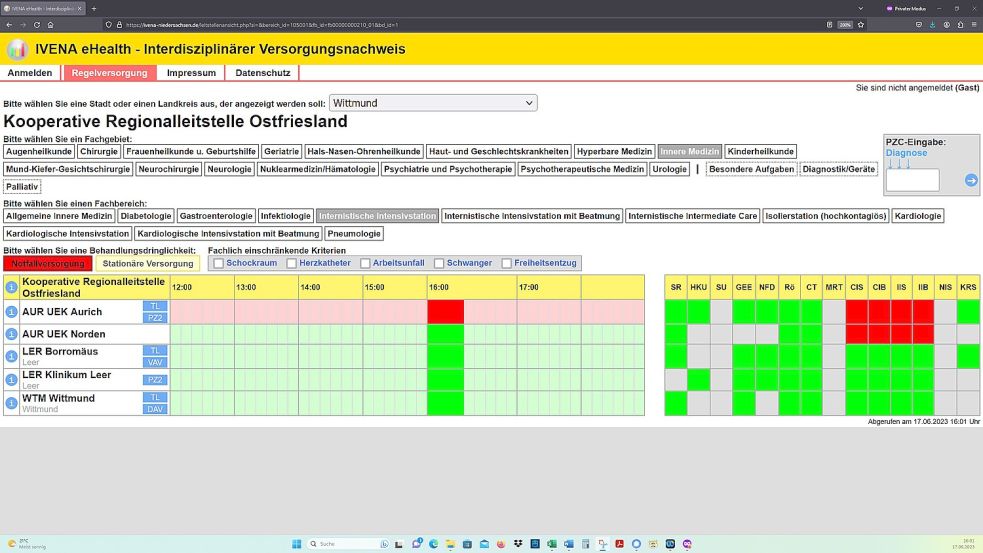The height and width of the screenshot is (553, 983).
Task: Open a new browser tab
Action: pyautogui.click(x=94, y=9)
